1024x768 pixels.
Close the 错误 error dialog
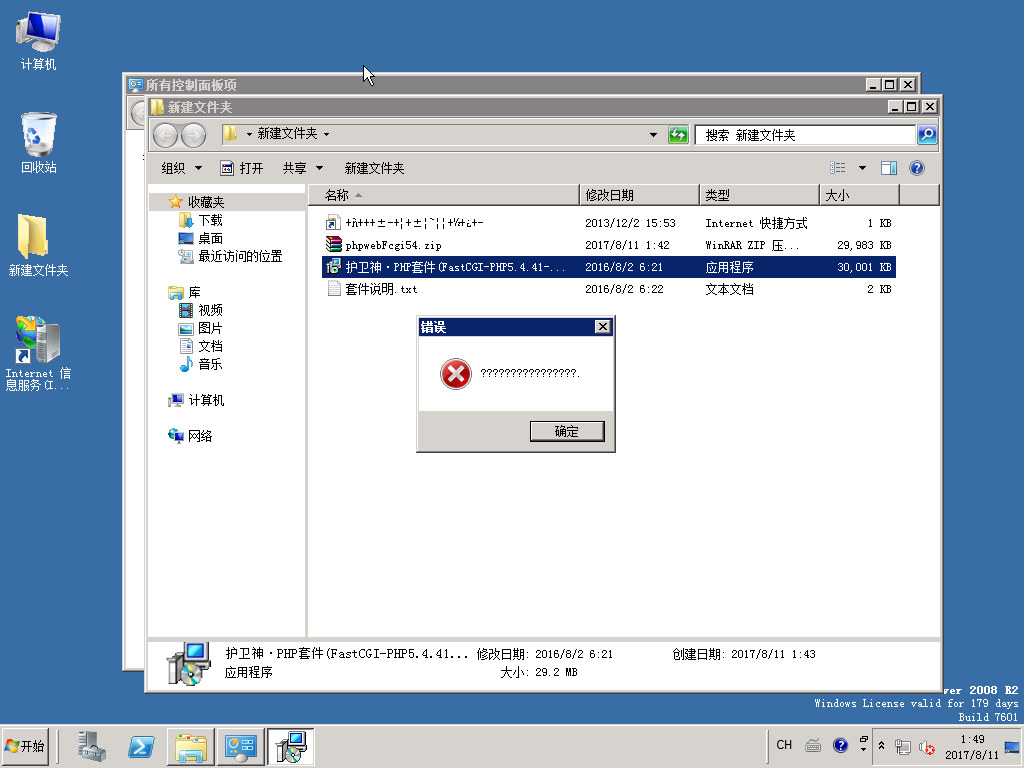[x=602, y=327]
